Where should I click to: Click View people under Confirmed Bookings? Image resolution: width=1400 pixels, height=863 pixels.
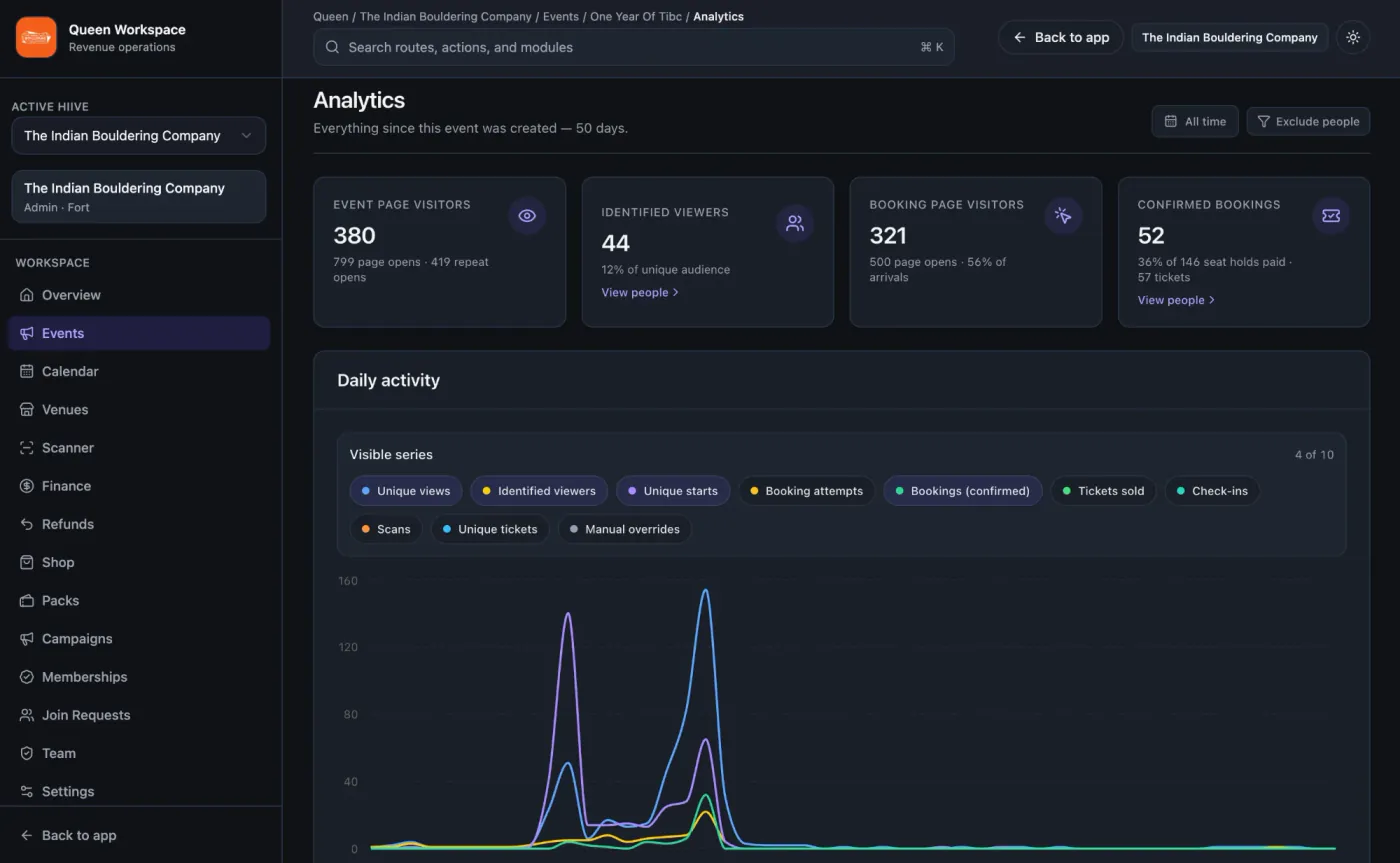pyautogui.click(x=1176, y=300)
